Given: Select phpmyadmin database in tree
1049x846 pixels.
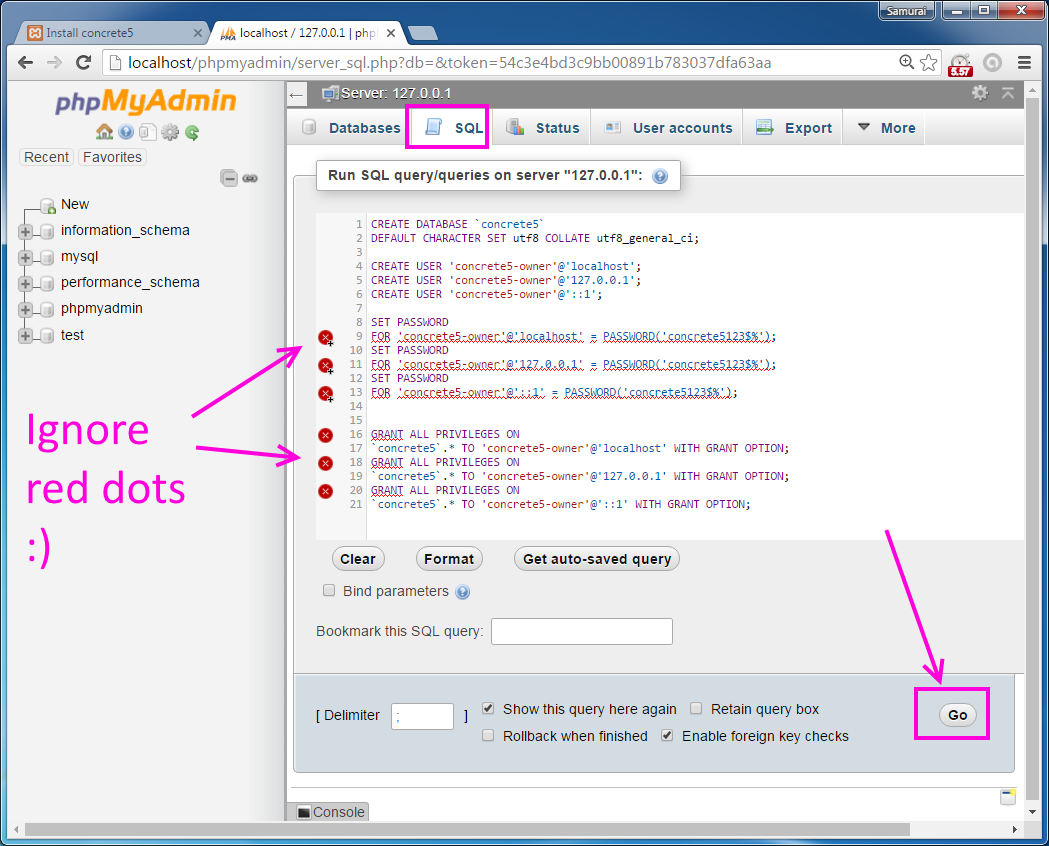Looking at the screenshot, I should coord(102,308).
